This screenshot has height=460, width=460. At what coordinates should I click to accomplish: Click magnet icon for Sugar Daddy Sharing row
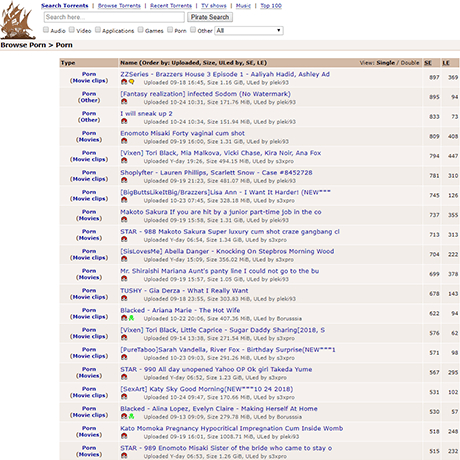124,337
